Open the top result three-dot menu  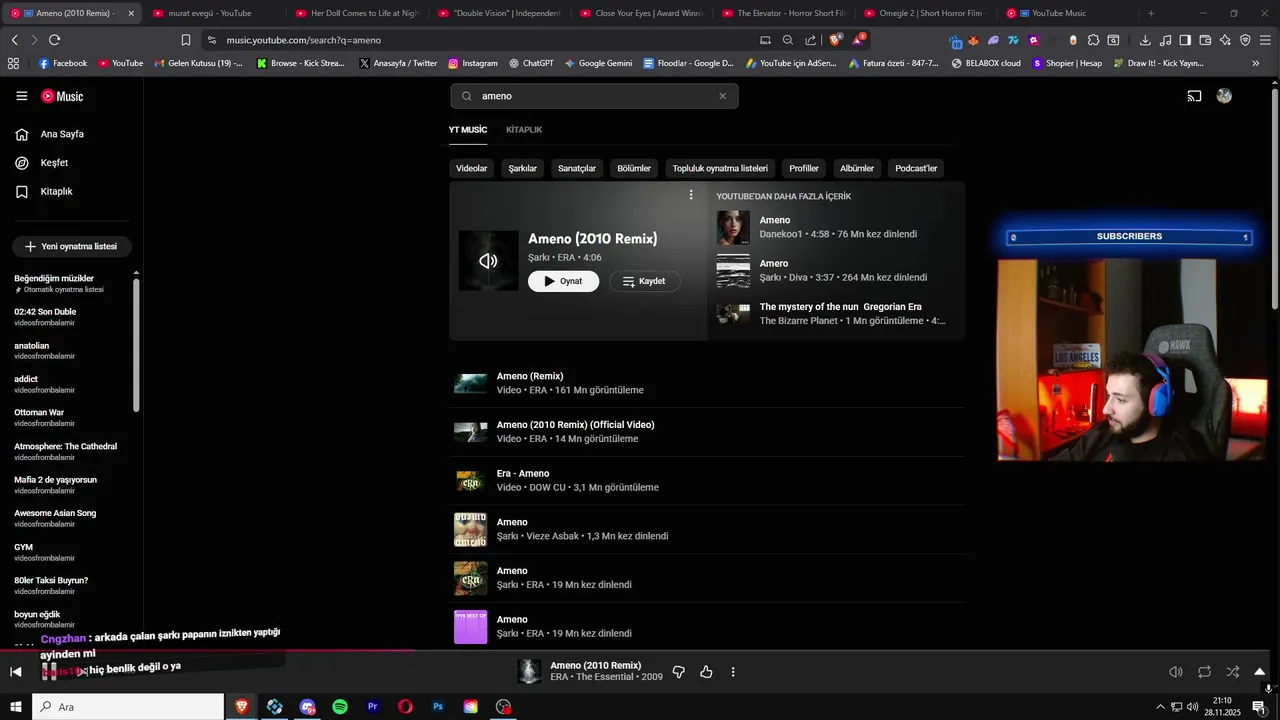point(691,195)
